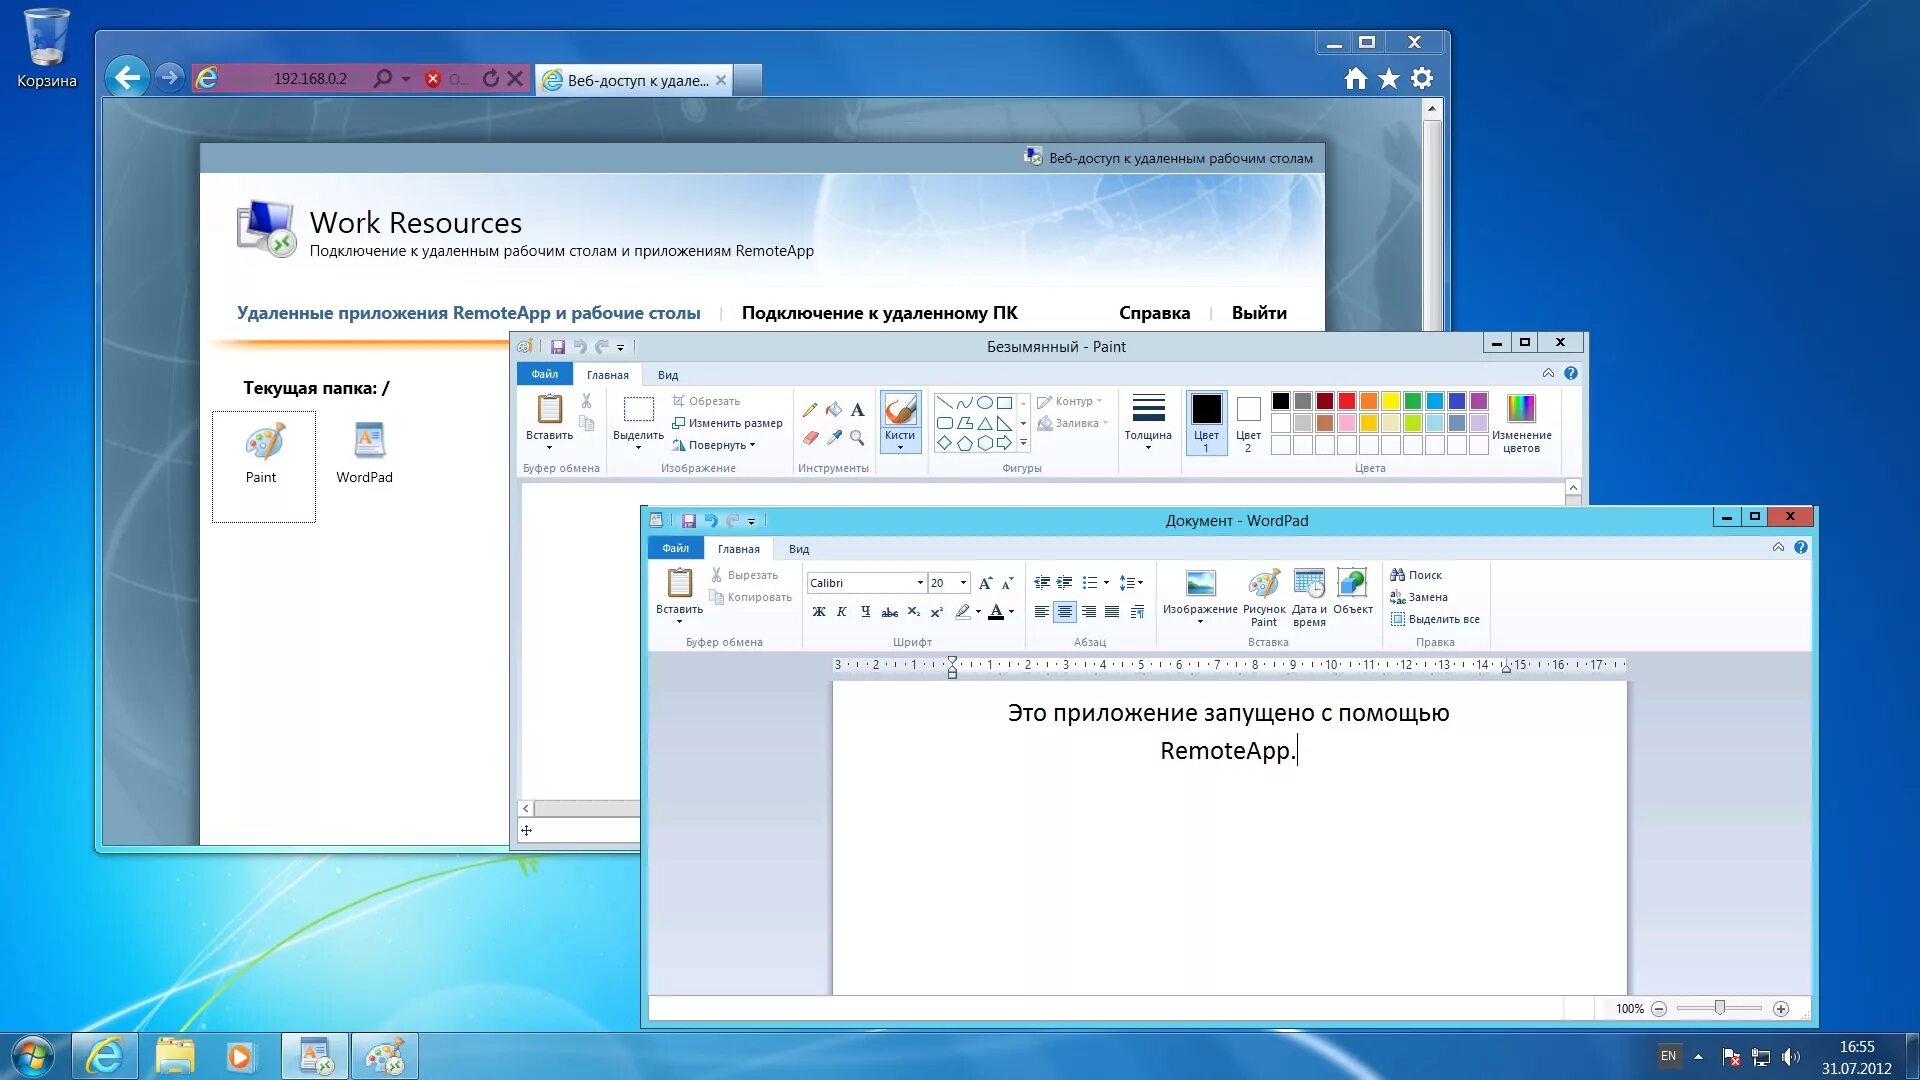1920x1080 pixels.
Task: Click the Выйти sign-out link
Action: point(1258,312)
